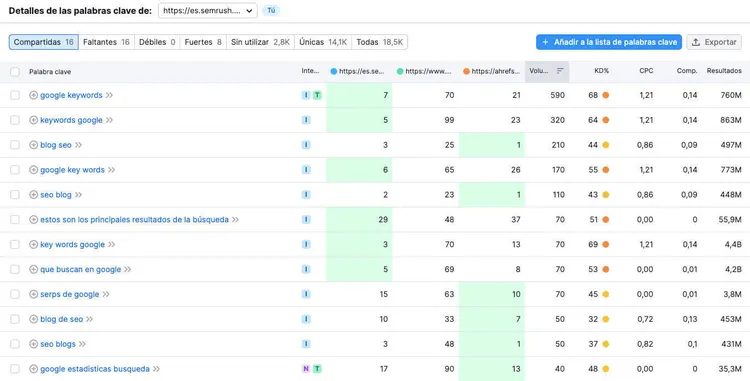Click the ahrefs competitor column header
The height and width of the screenshot is (381, 750).
tap(491, 71)
